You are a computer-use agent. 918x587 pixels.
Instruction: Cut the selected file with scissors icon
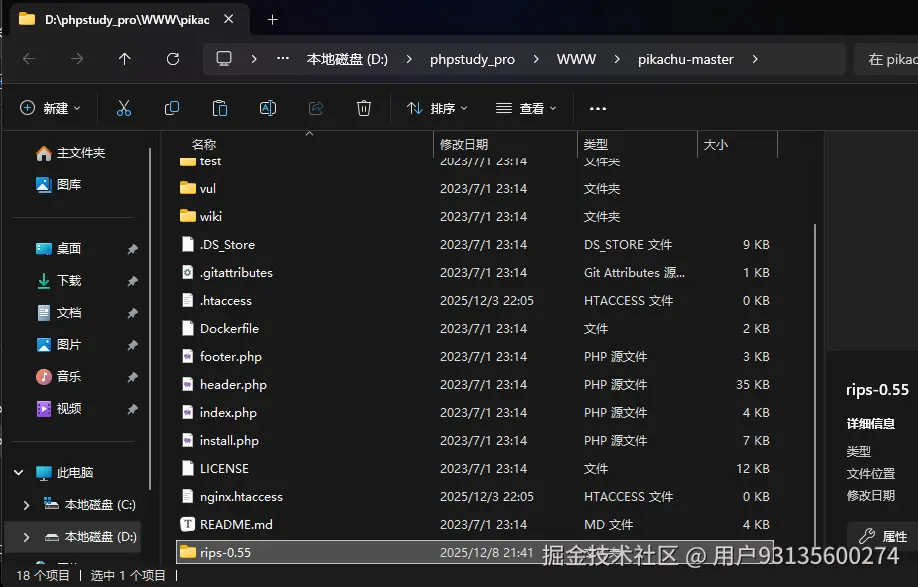(x=123, y=108)
